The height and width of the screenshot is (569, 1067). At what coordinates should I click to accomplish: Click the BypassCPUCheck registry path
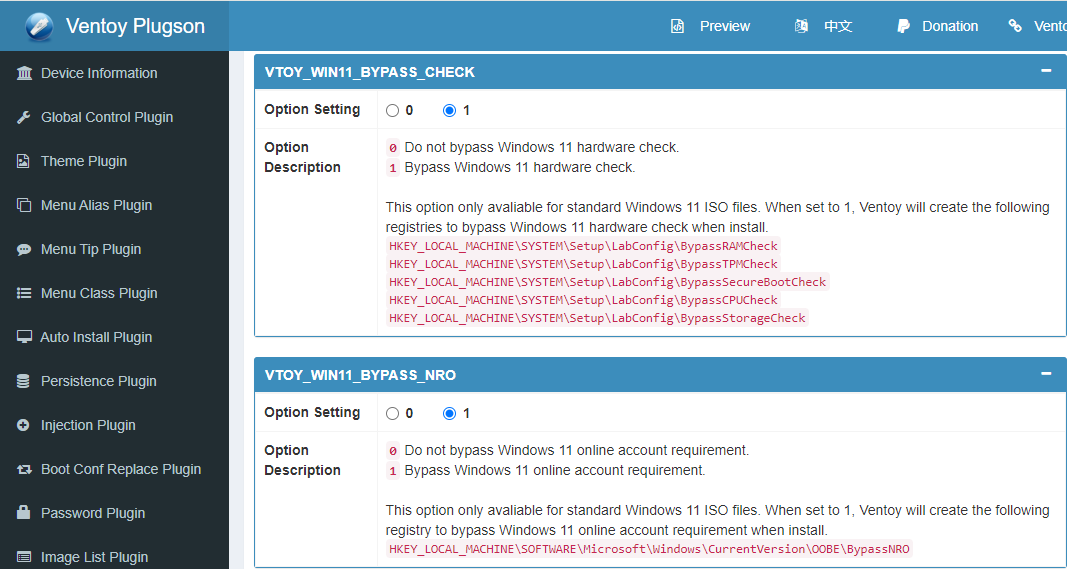(583, 300)
